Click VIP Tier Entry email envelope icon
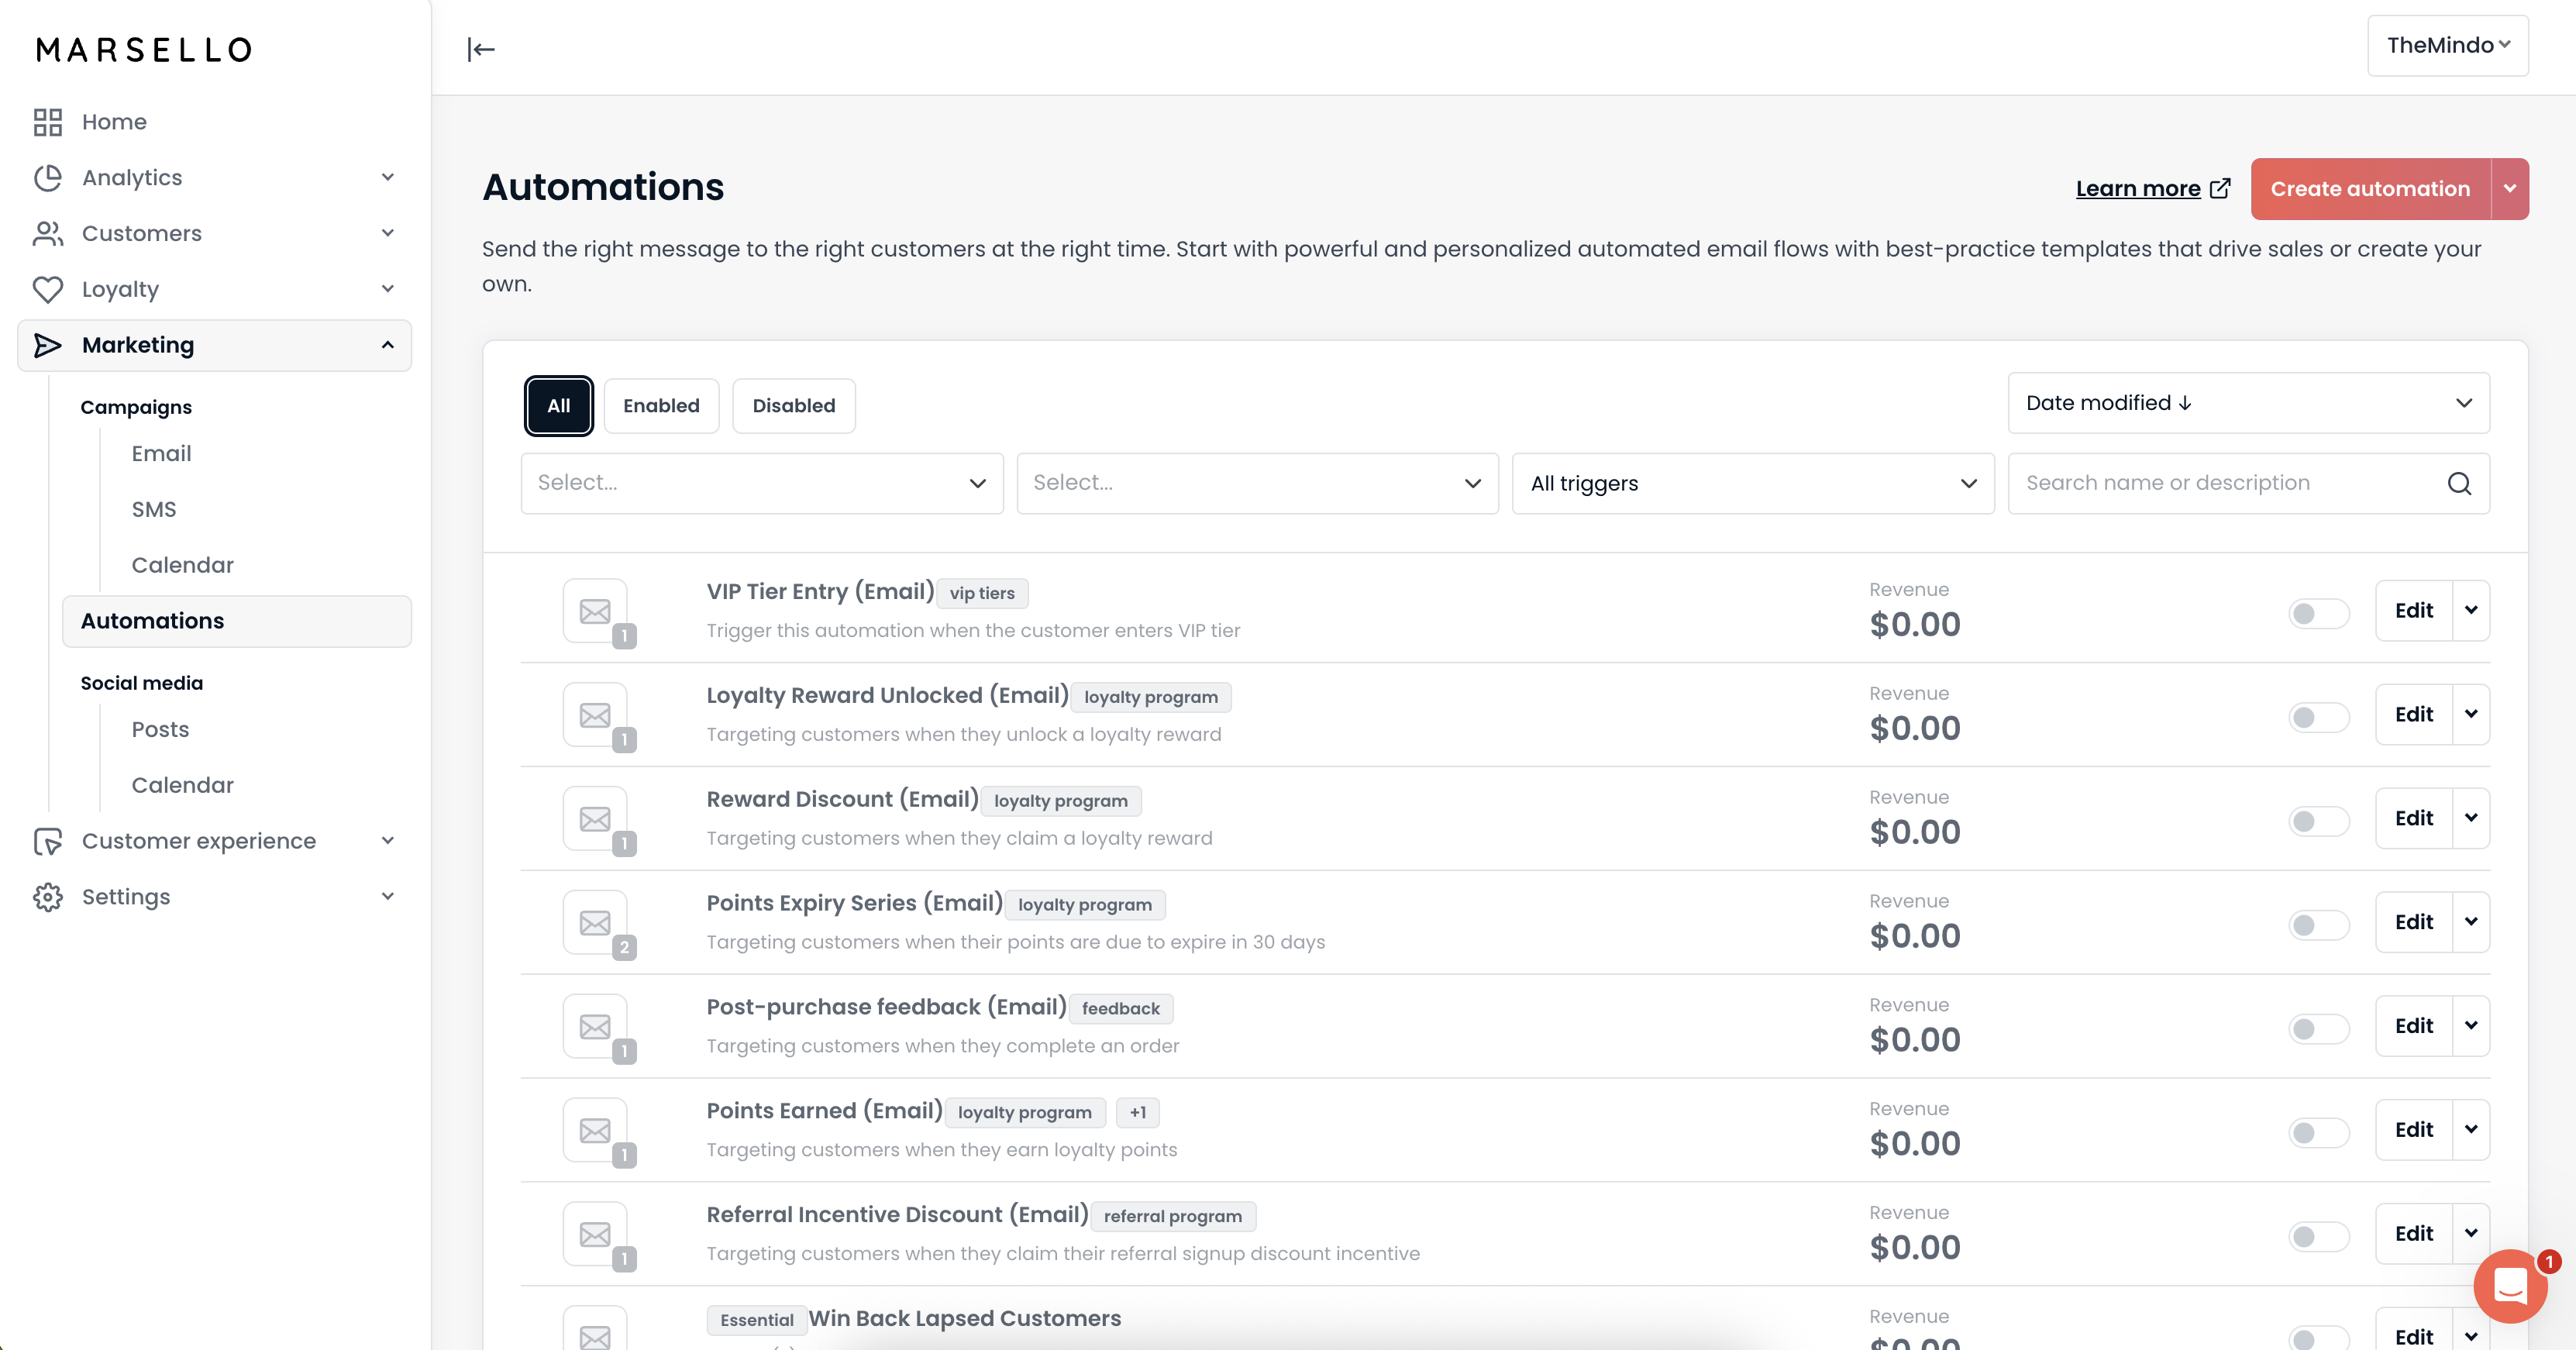Screen dimensions: 2576x1350 coord(595,611)
